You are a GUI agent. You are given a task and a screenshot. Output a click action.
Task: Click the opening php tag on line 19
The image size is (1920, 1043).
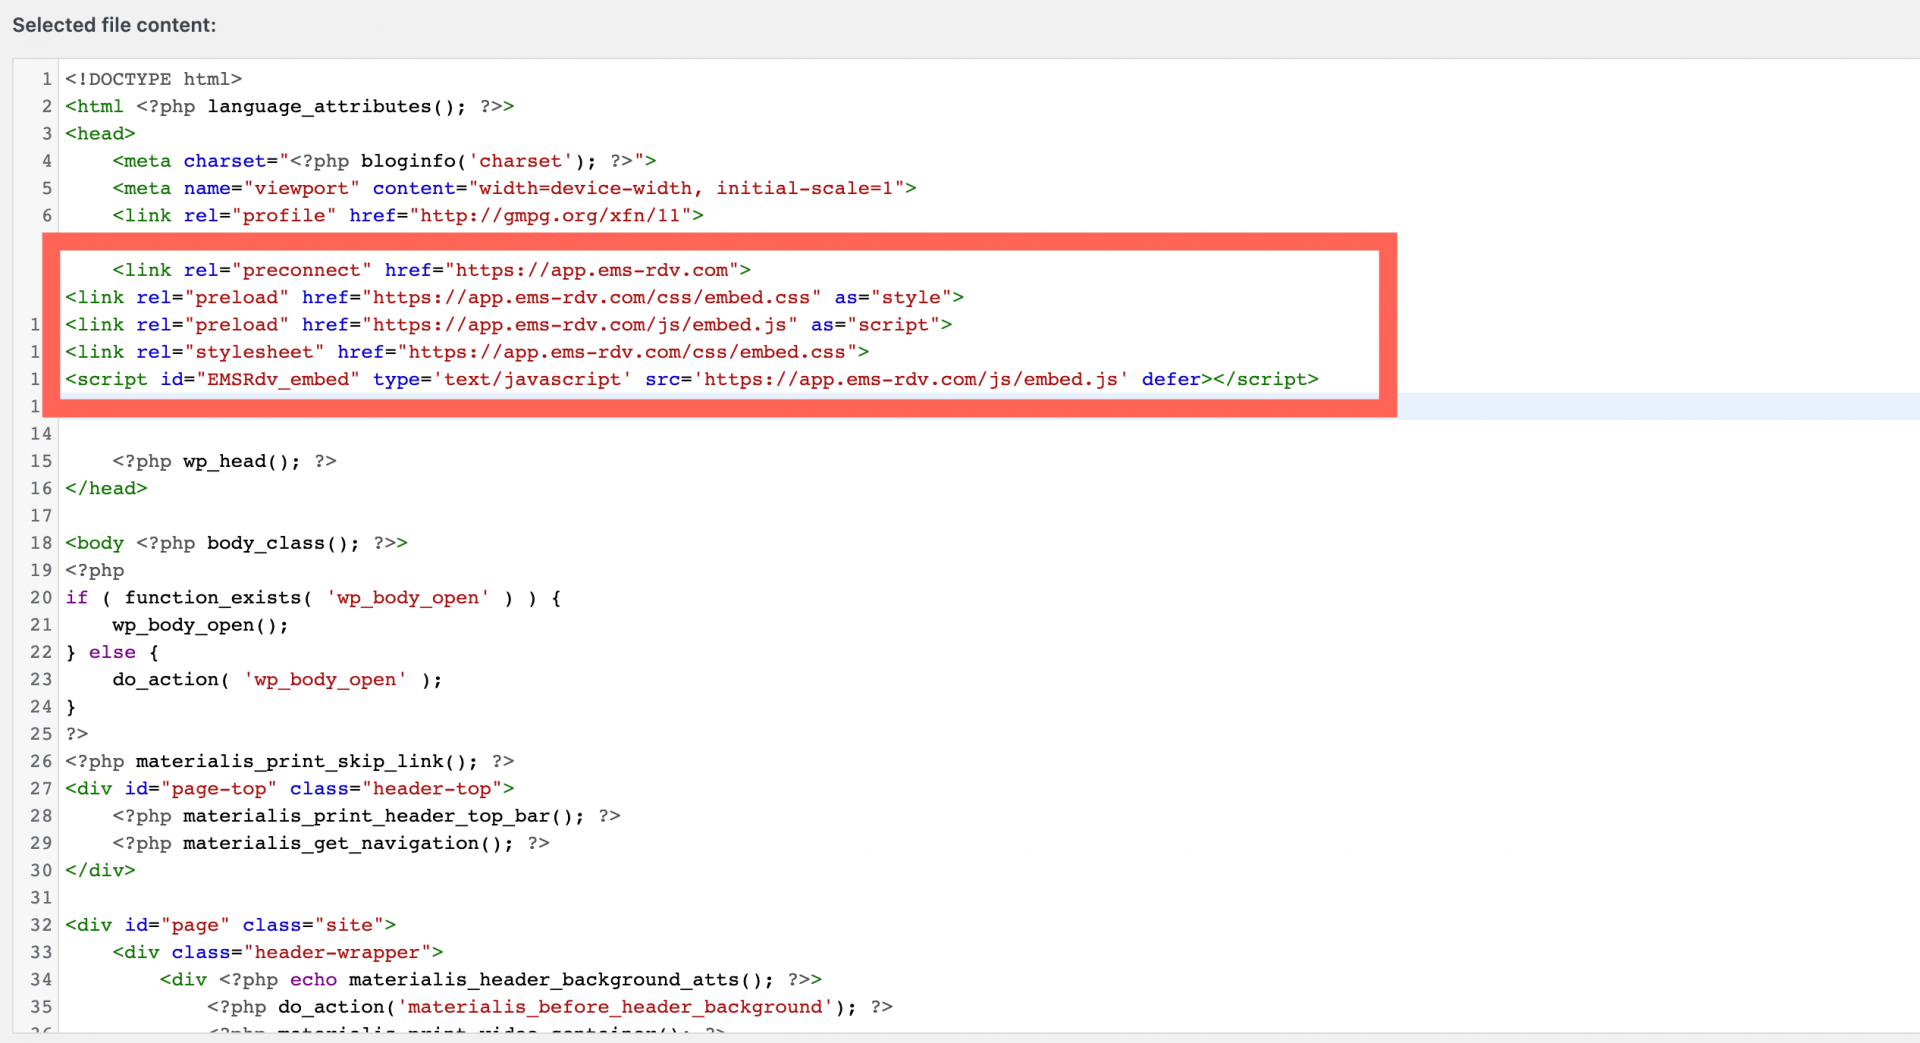(x=95, y=571)
